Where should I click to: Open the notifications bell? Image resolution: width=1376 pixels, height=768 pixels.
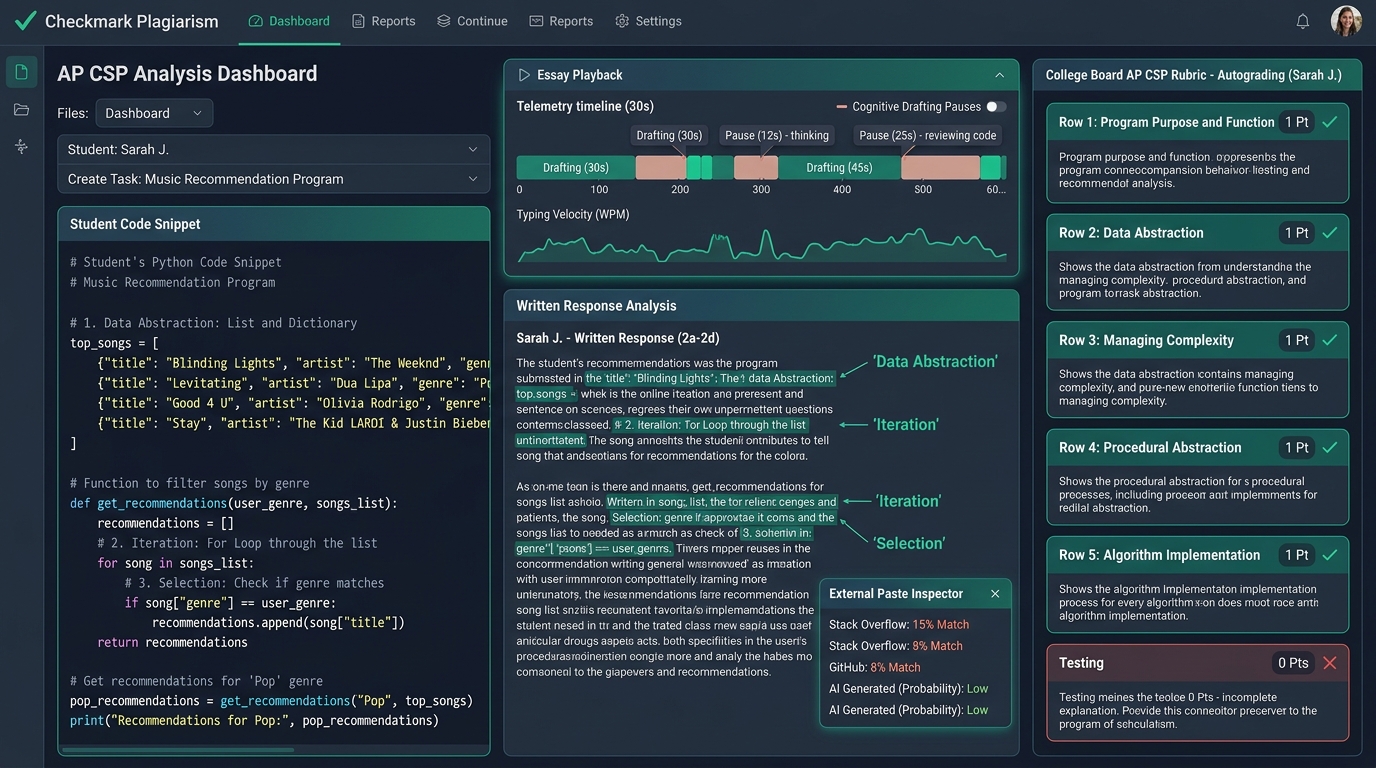tap(1302, 21)
